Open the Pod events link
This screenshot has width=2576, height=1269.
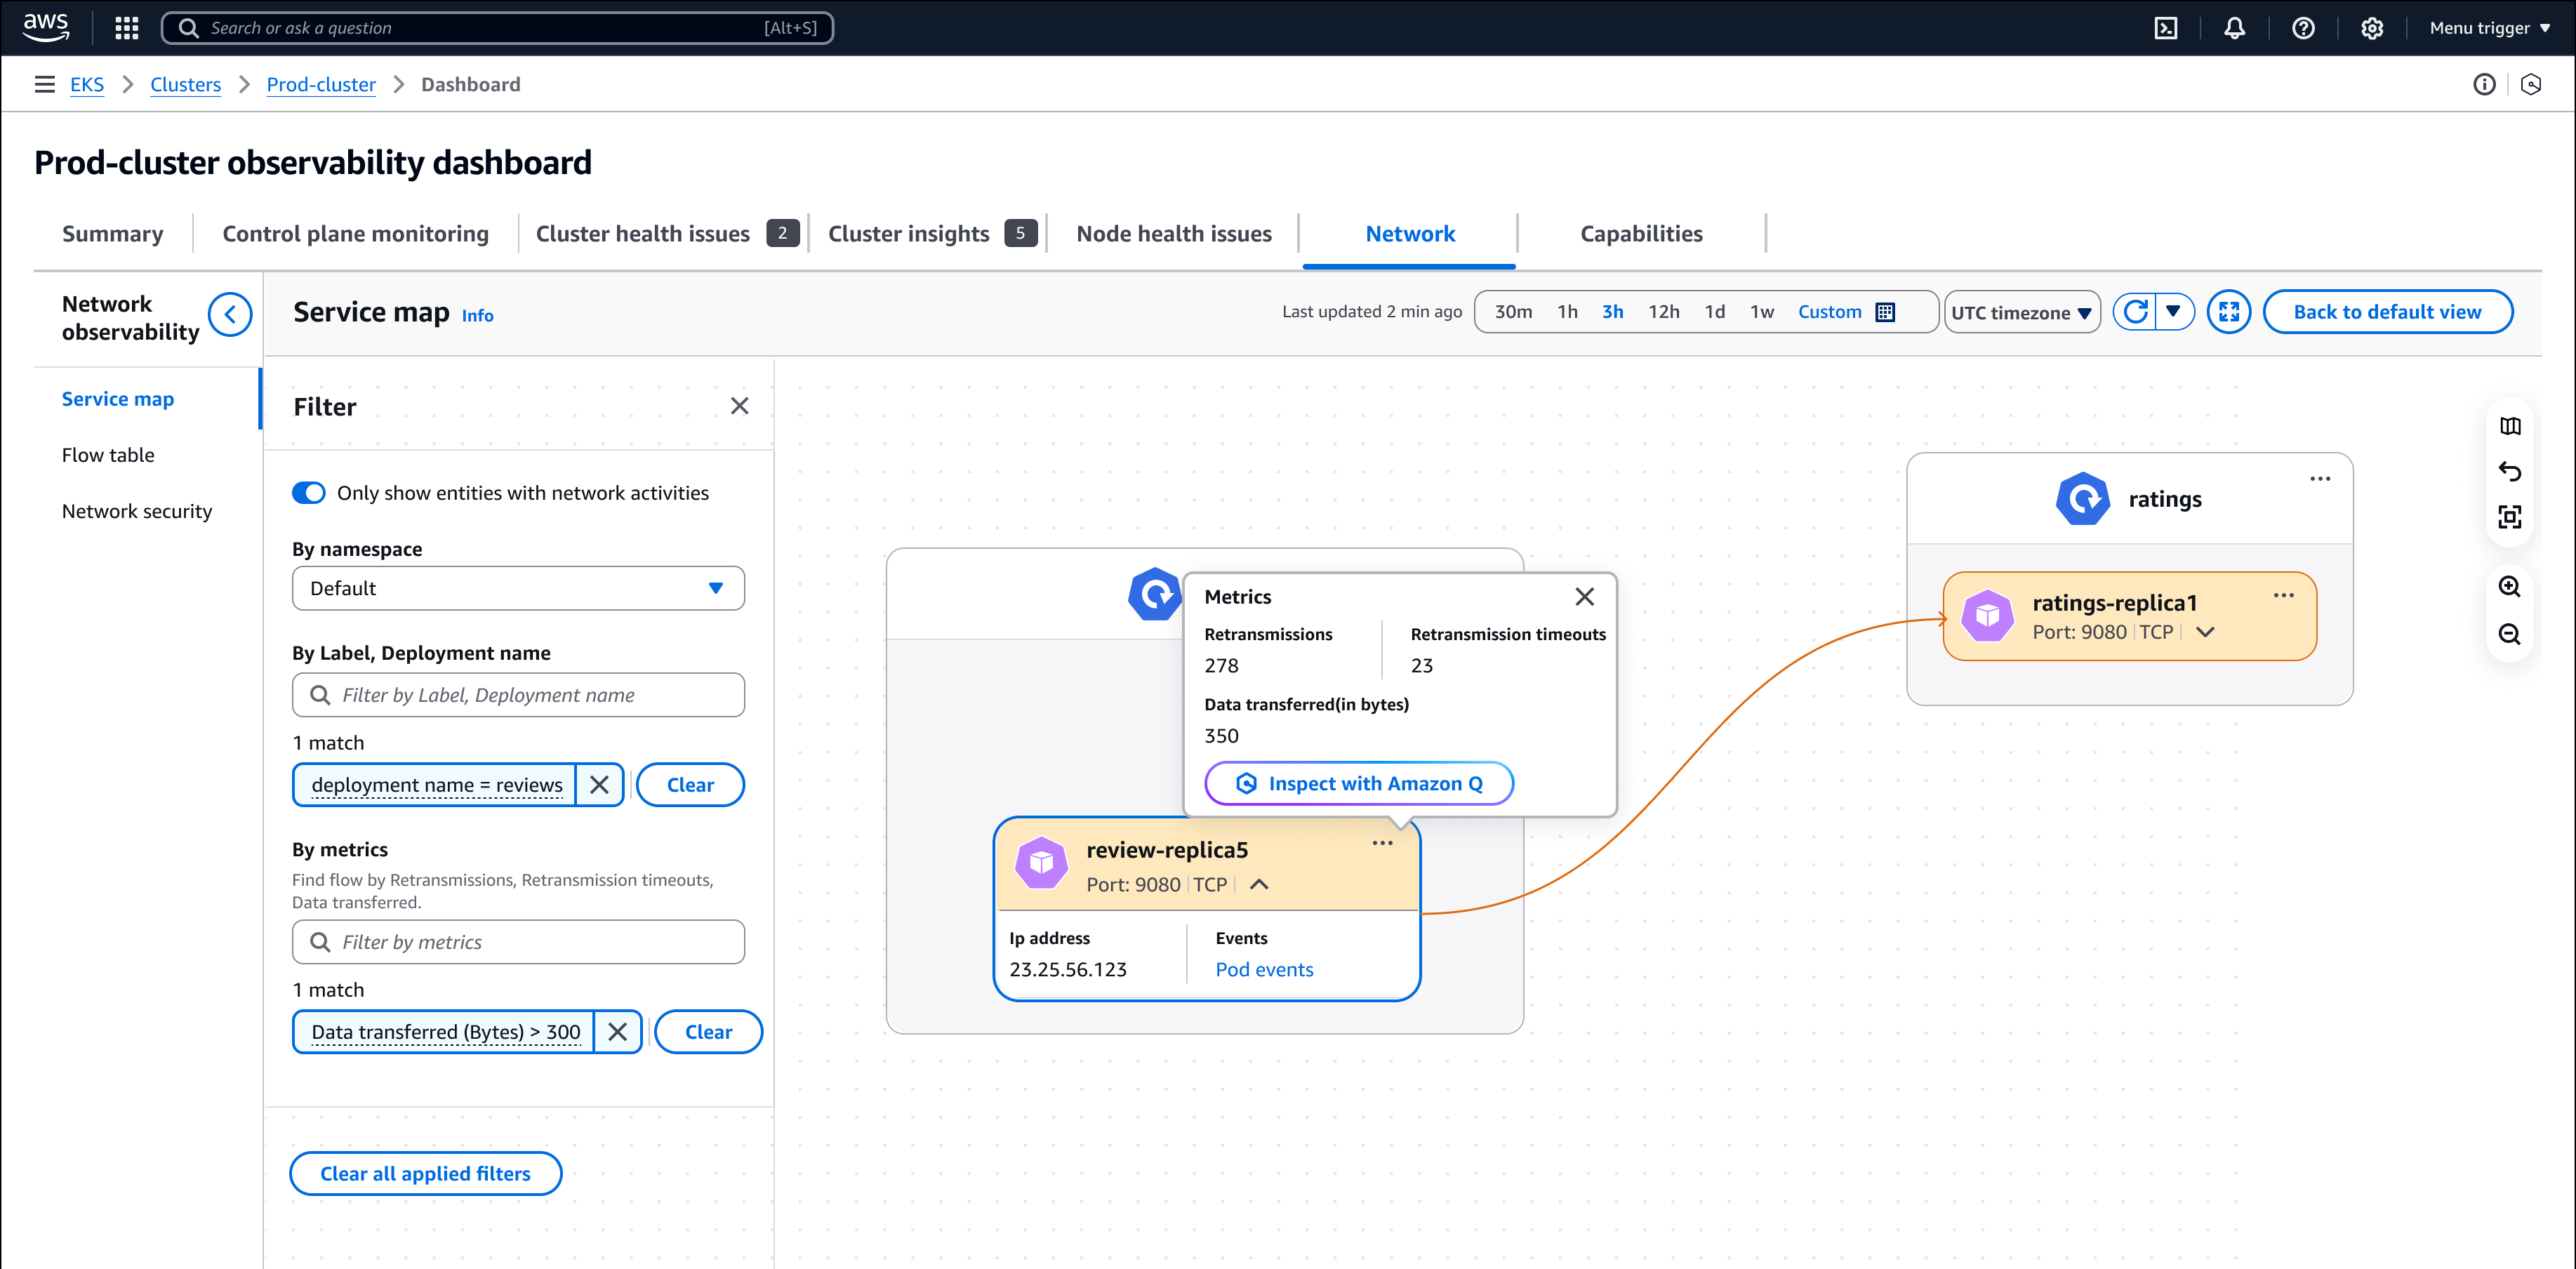click(1264, 969)
